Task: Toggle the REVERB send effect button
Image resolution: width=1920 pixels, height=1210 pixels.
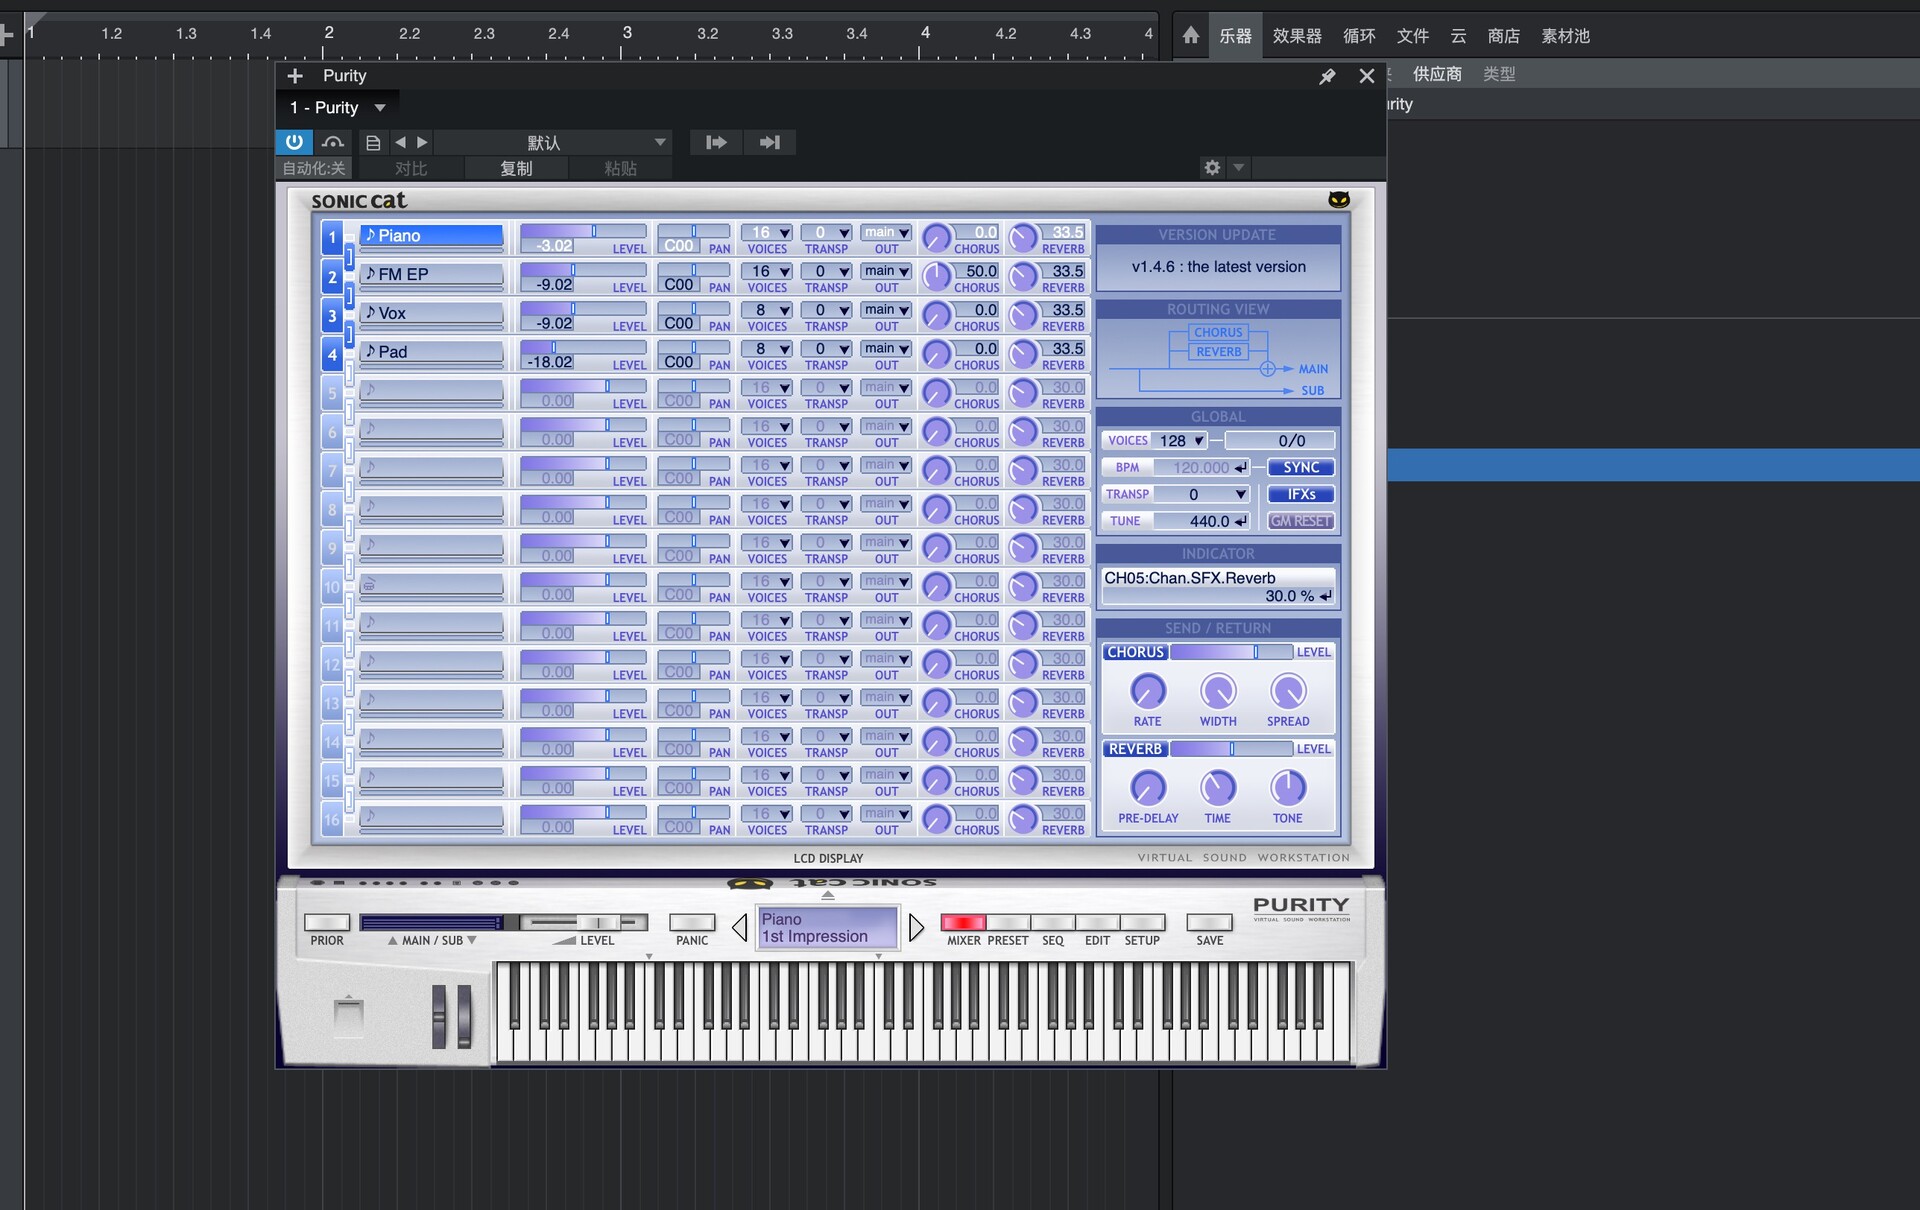Action: click(x=1135, y=749)
